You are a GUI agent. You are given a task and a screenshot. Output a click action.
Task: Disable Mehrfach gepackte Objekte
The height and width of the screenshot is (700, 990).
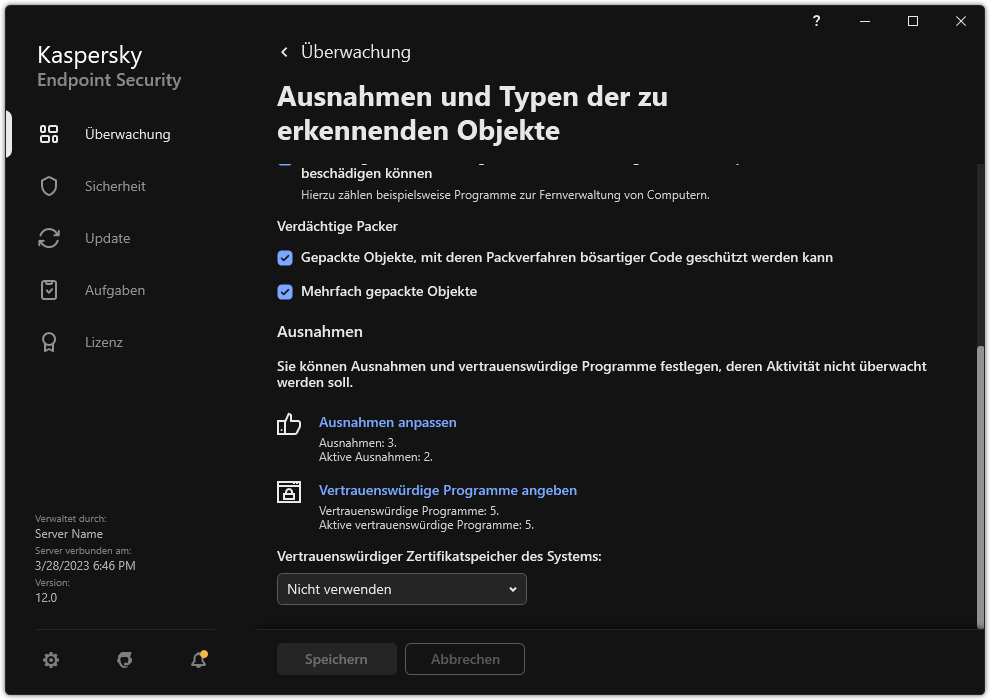click(x=285, y=291)
